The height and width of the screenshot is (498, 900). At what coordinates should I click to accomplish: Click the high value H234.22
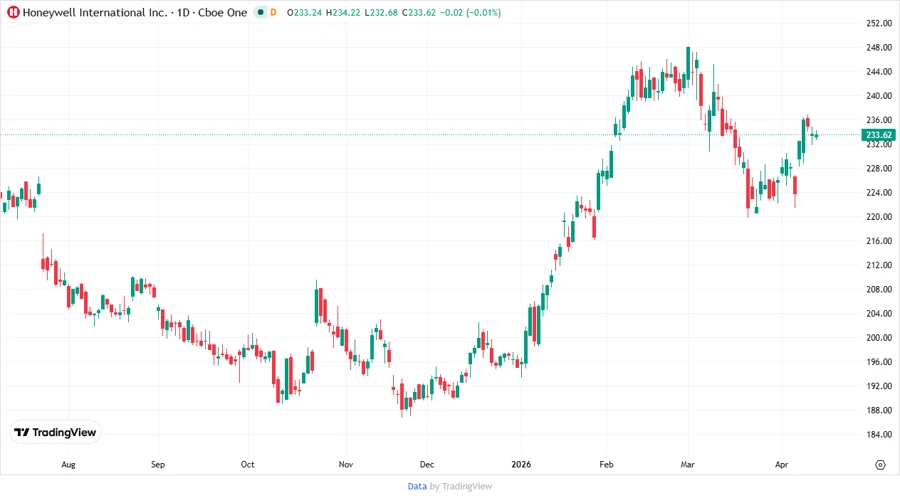[343, 12]
